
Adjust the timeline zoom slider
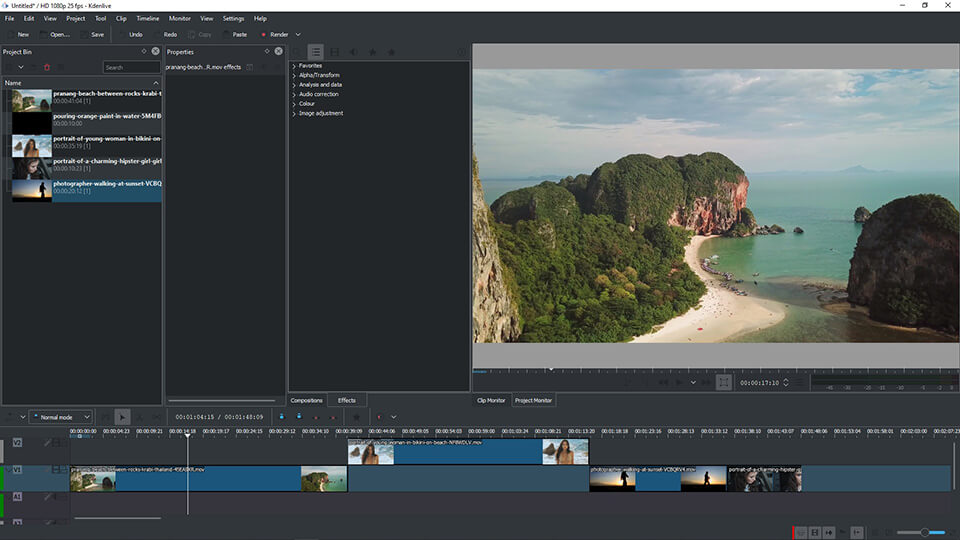click(924, 532)
